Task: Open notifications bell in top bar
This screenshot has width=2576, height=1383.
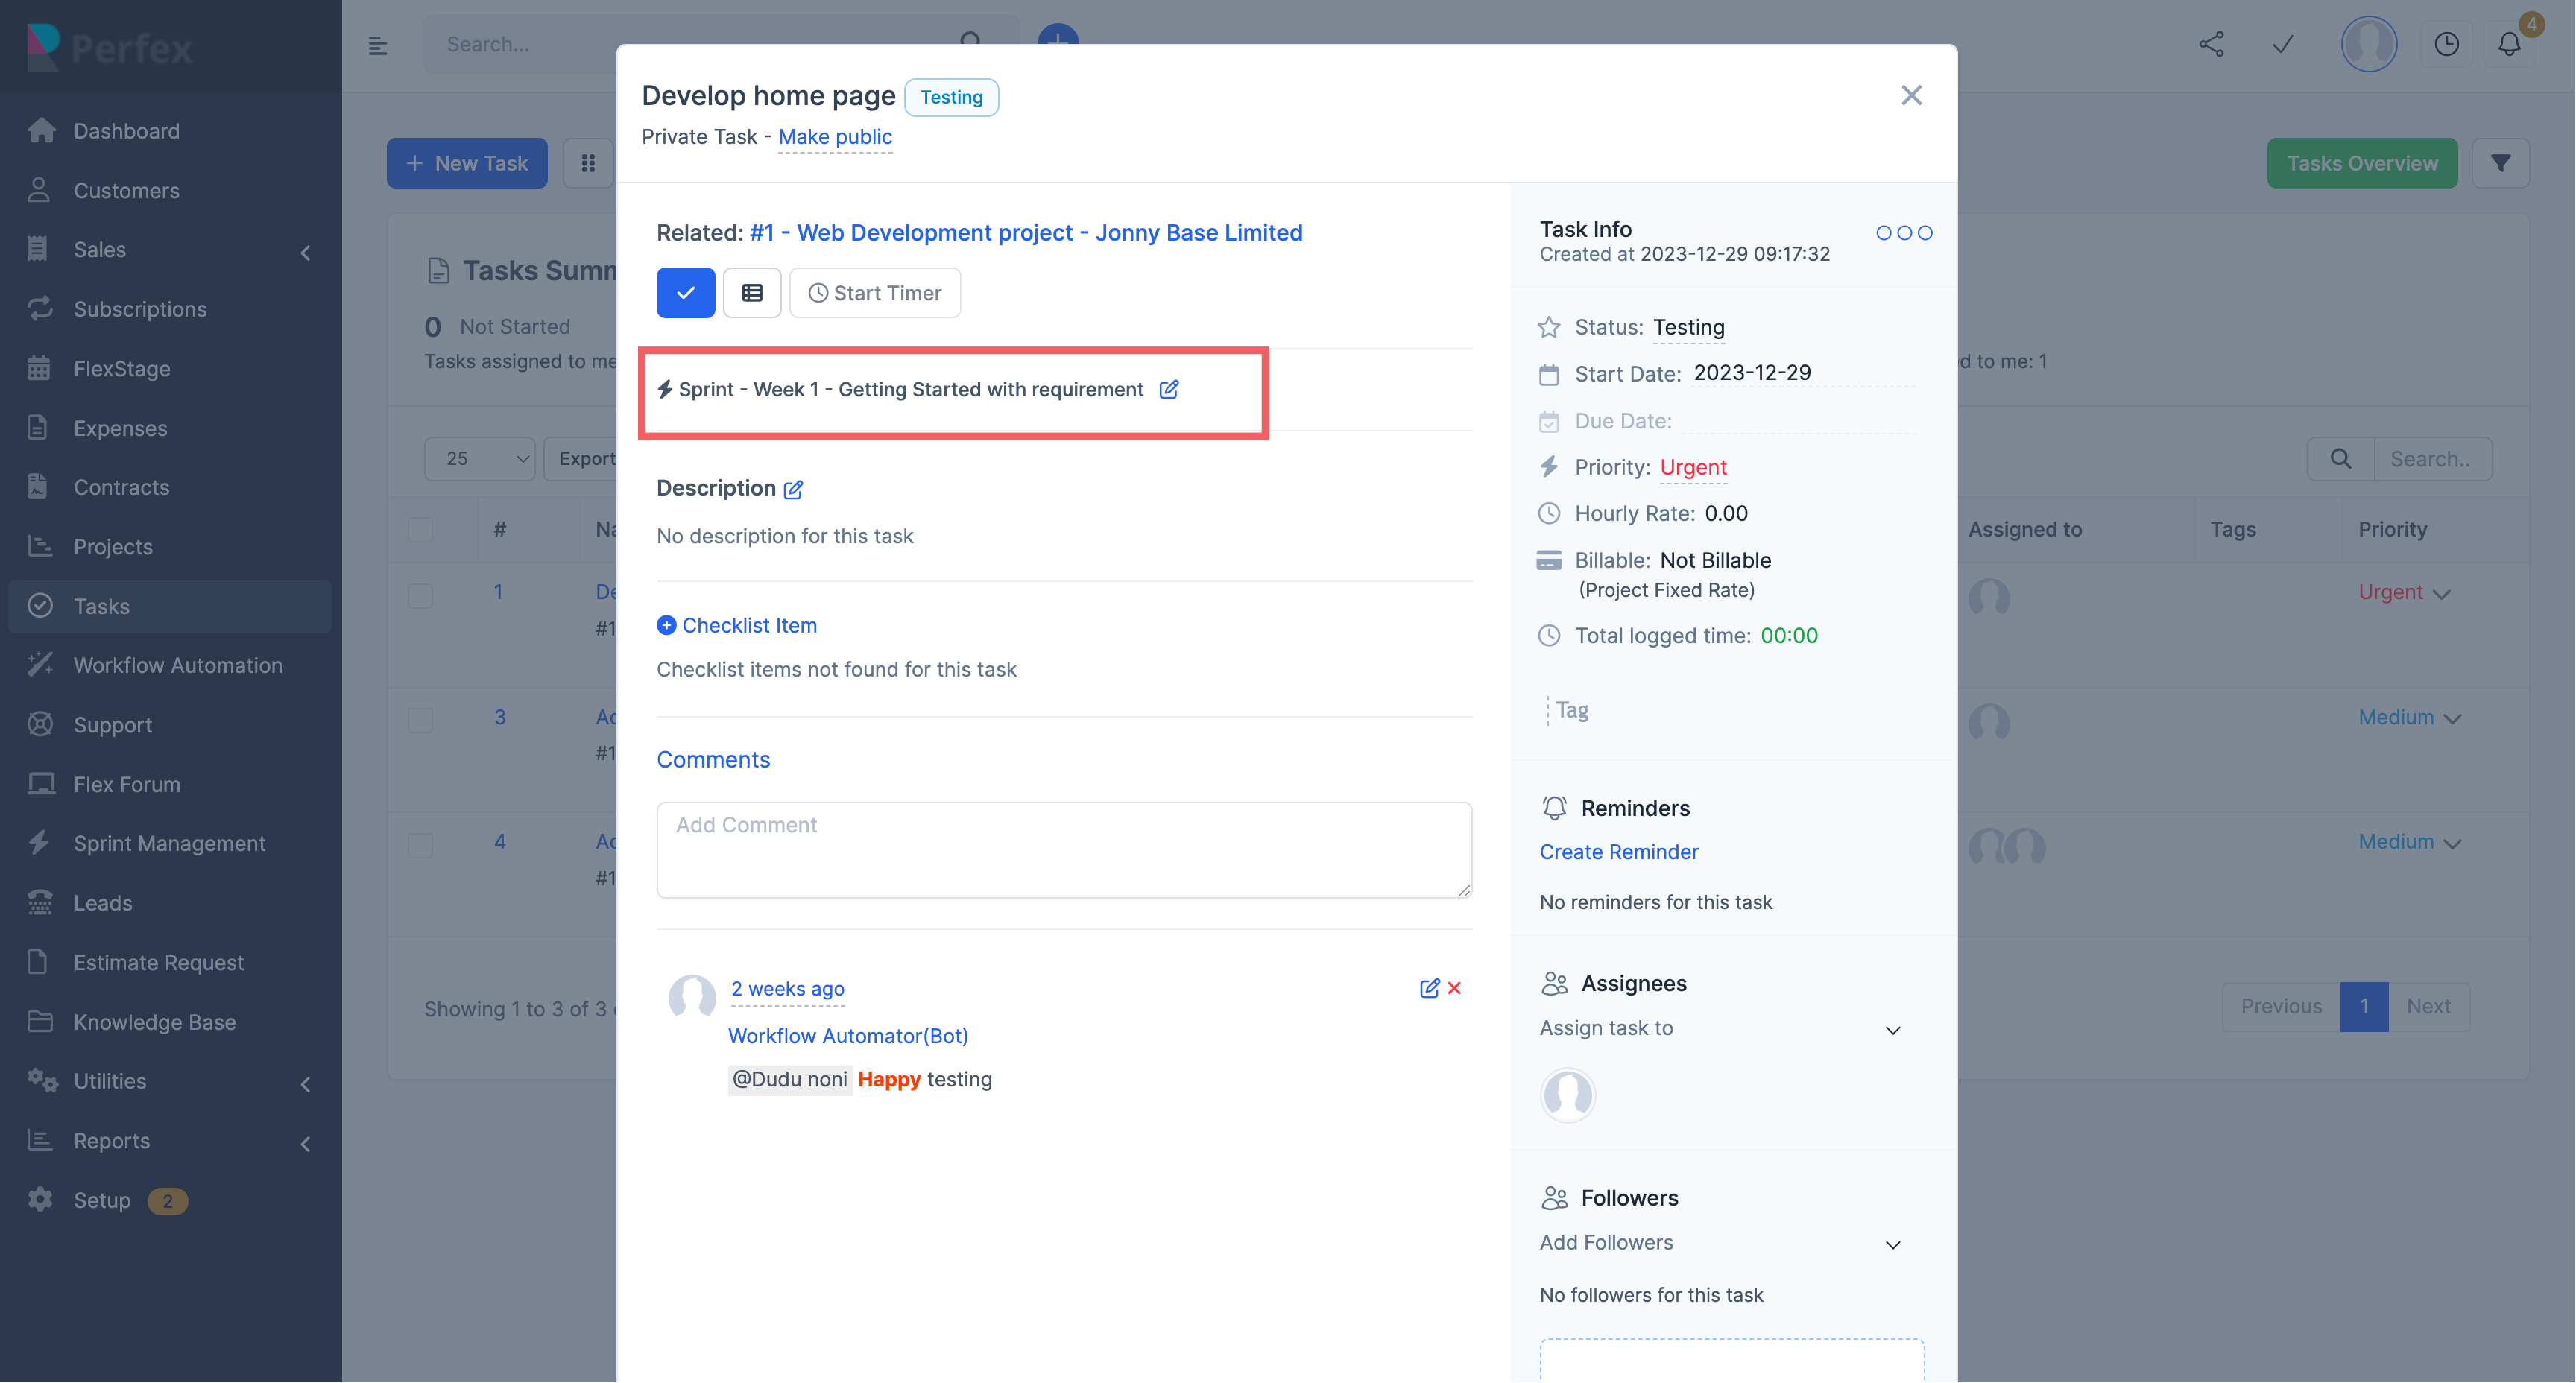Action: coord(2508,45)
